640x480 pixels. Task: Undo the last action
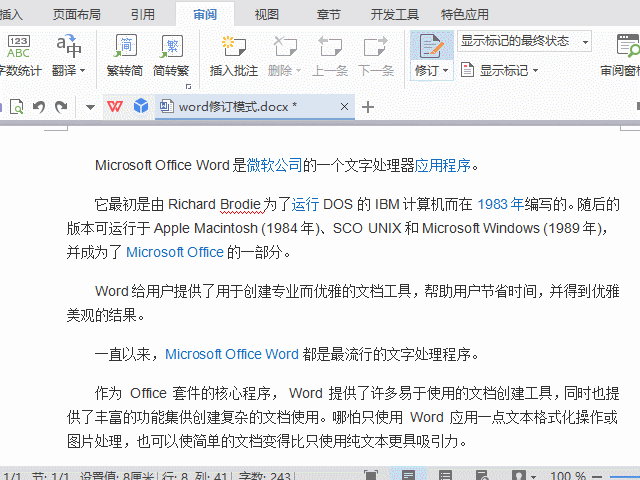[39, 107]
